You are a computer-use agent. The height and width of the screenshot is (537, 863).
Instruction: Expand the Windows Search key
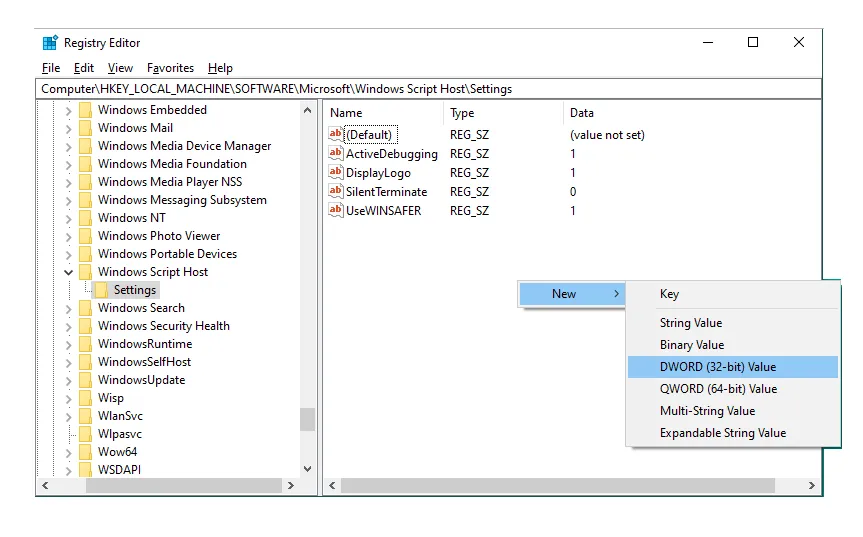[x=68, y=309]
